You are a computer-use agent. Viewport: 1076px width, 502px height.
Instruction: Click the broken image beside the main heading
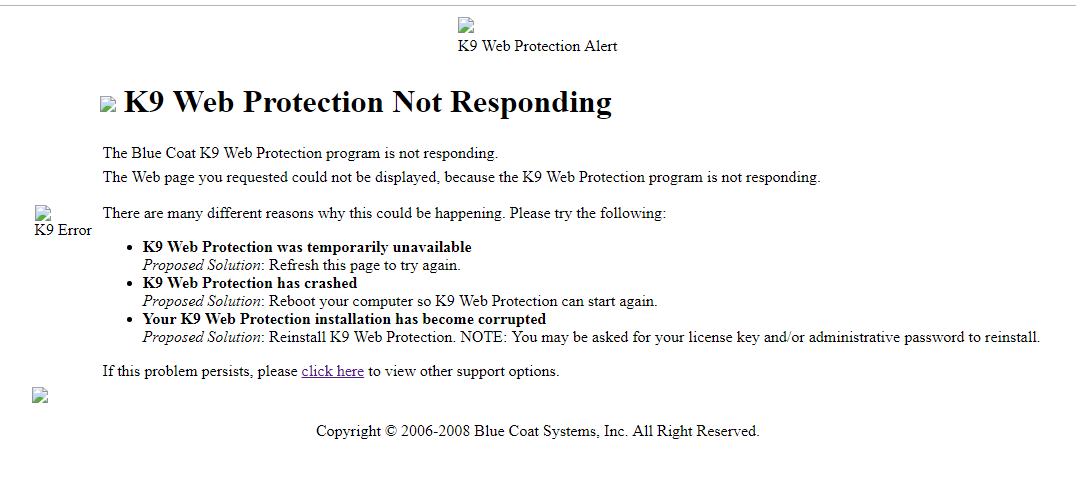pos(108,104)
